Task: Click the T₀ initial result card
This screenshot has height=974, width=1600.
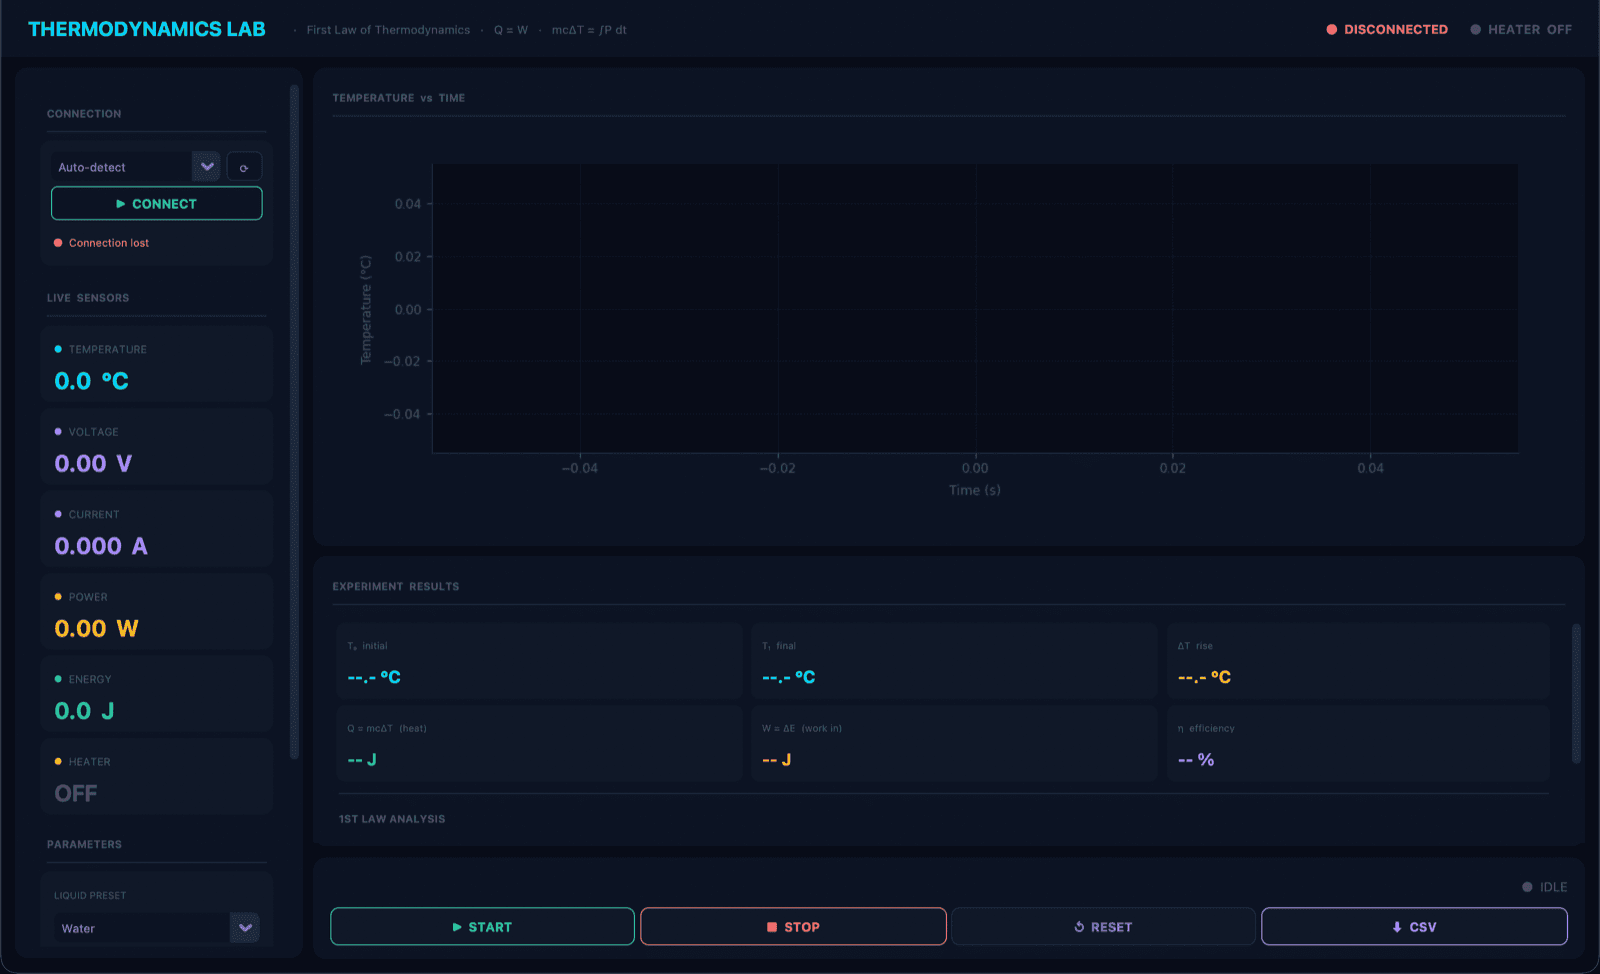Action: [539, 661]
